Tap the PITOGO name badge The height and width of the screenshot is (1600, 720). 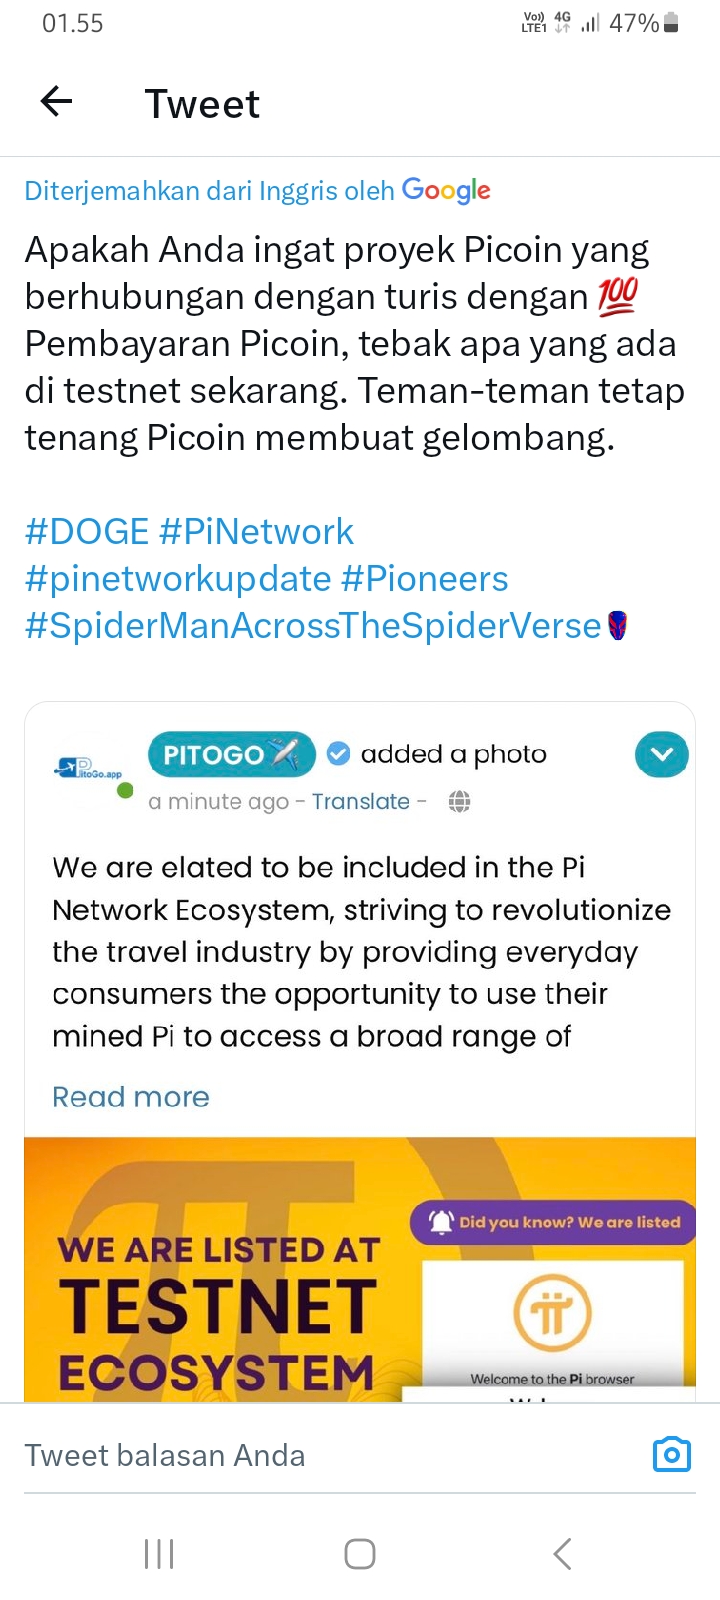231,754
